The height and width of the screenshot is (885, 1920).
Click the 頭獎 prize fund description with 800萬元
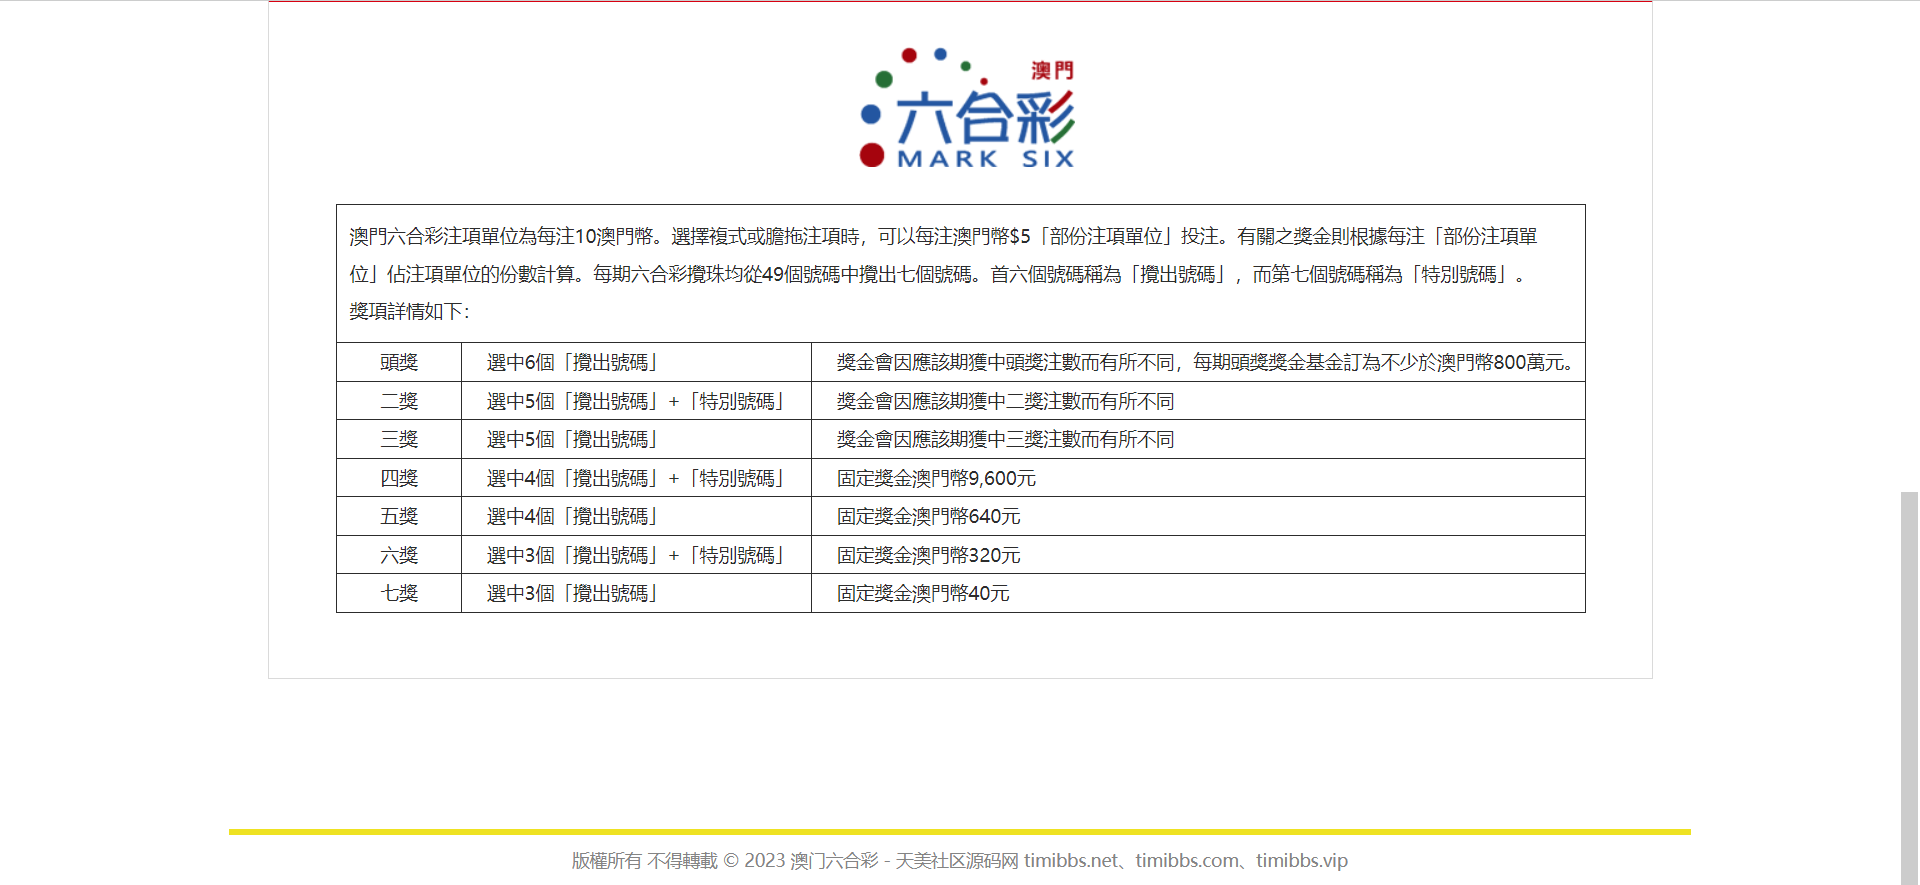[1198, 362]
